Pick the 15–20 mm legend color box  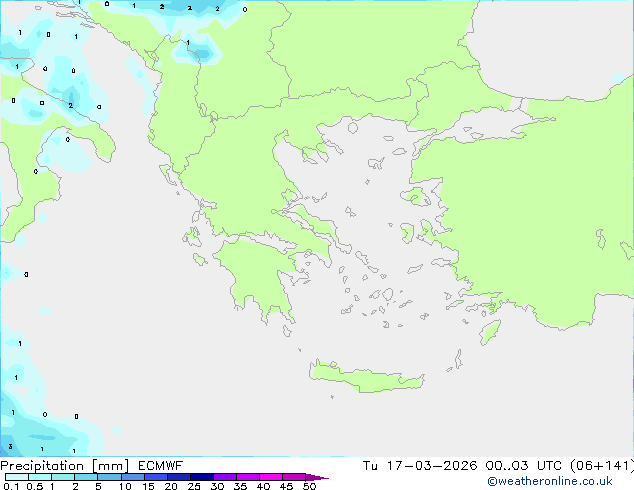(x=155, y=477)
